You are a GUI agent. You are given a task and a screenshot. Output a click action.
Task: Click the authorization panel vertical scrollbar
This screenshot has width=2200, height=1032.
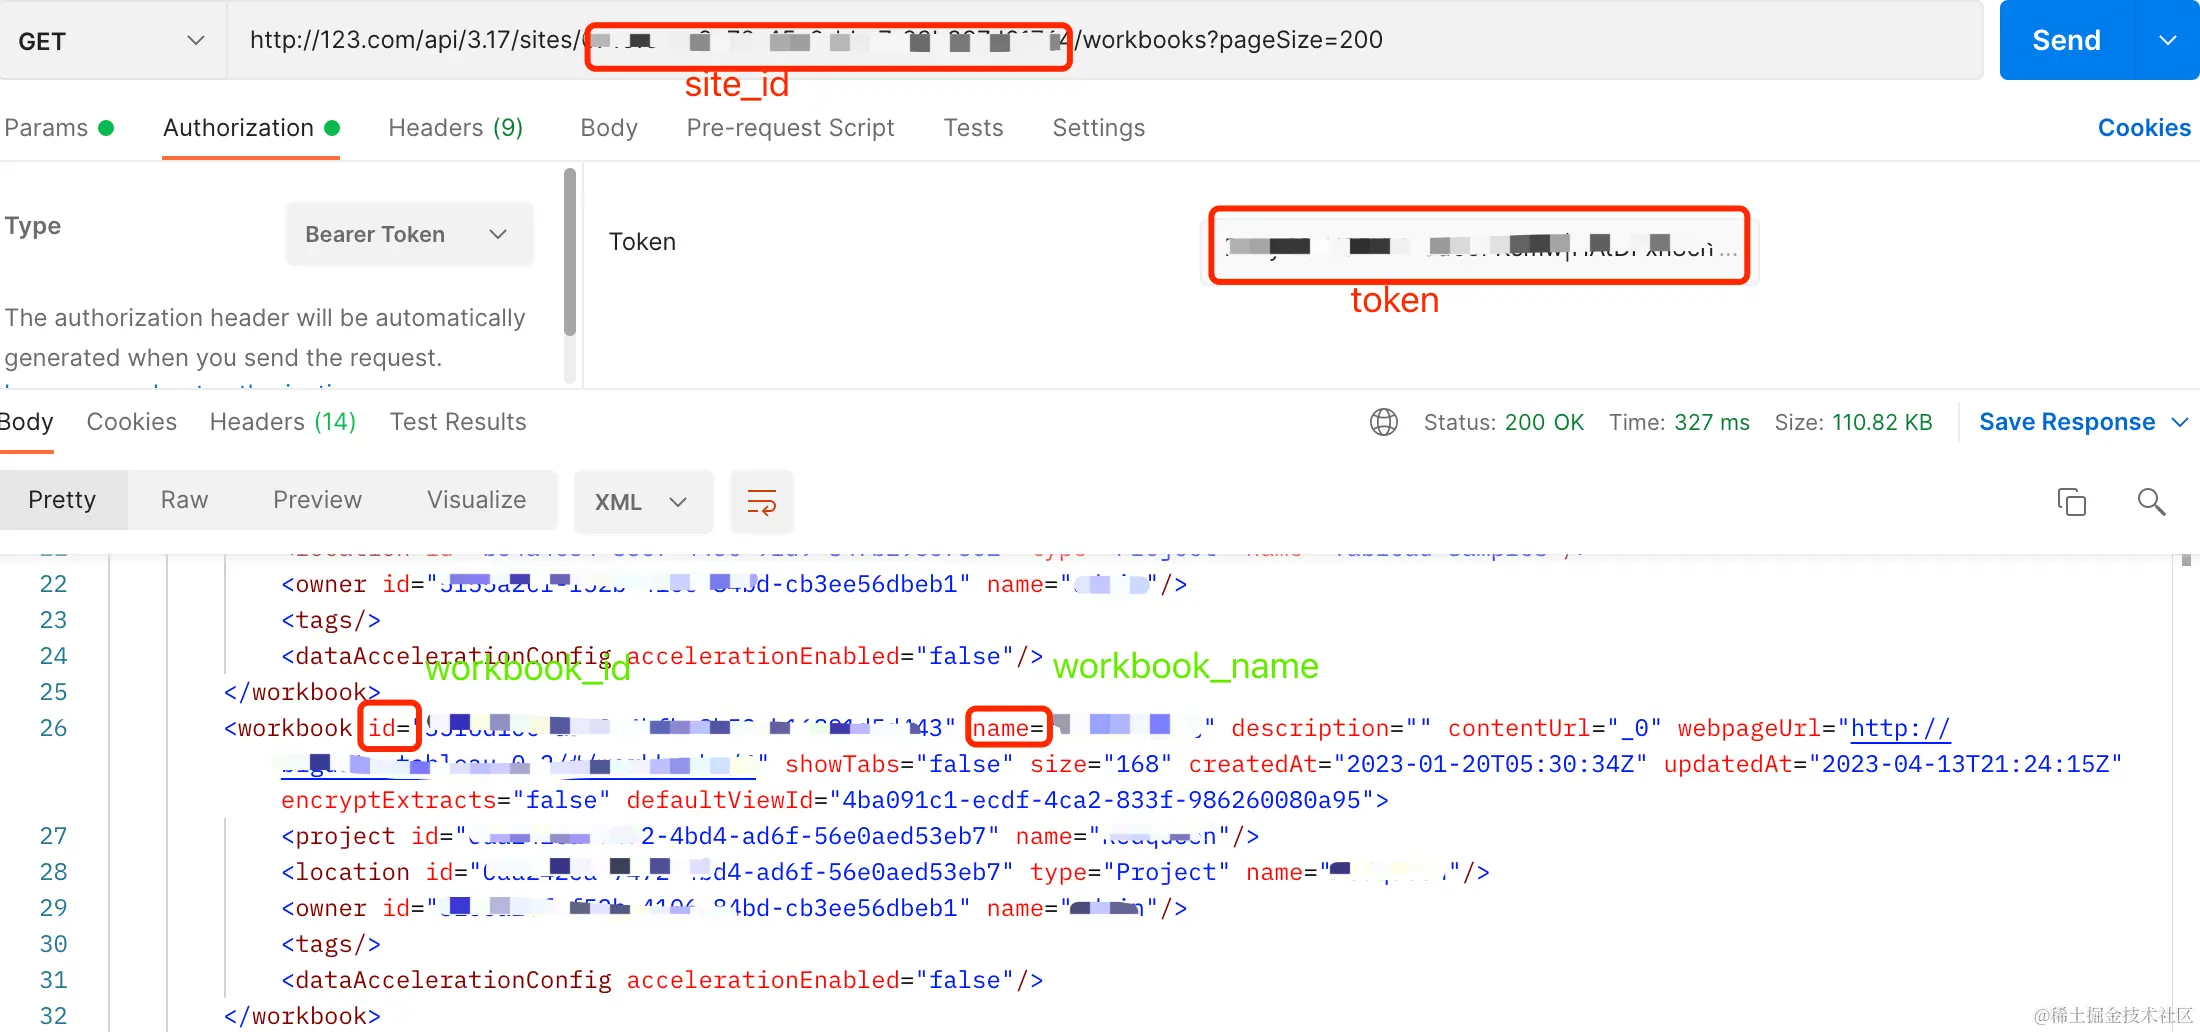570,252
